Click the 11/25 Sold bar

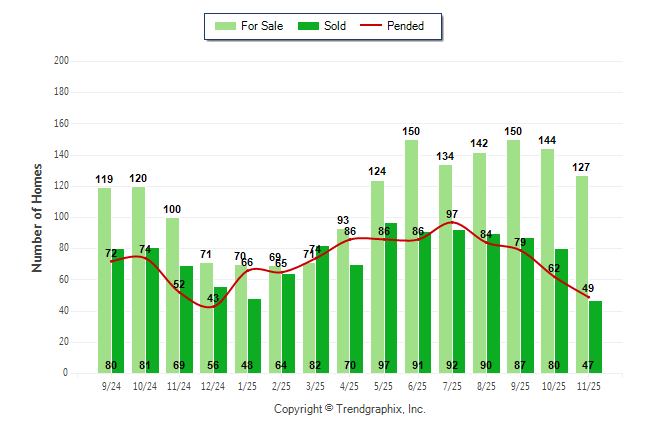tap(595, 336)
